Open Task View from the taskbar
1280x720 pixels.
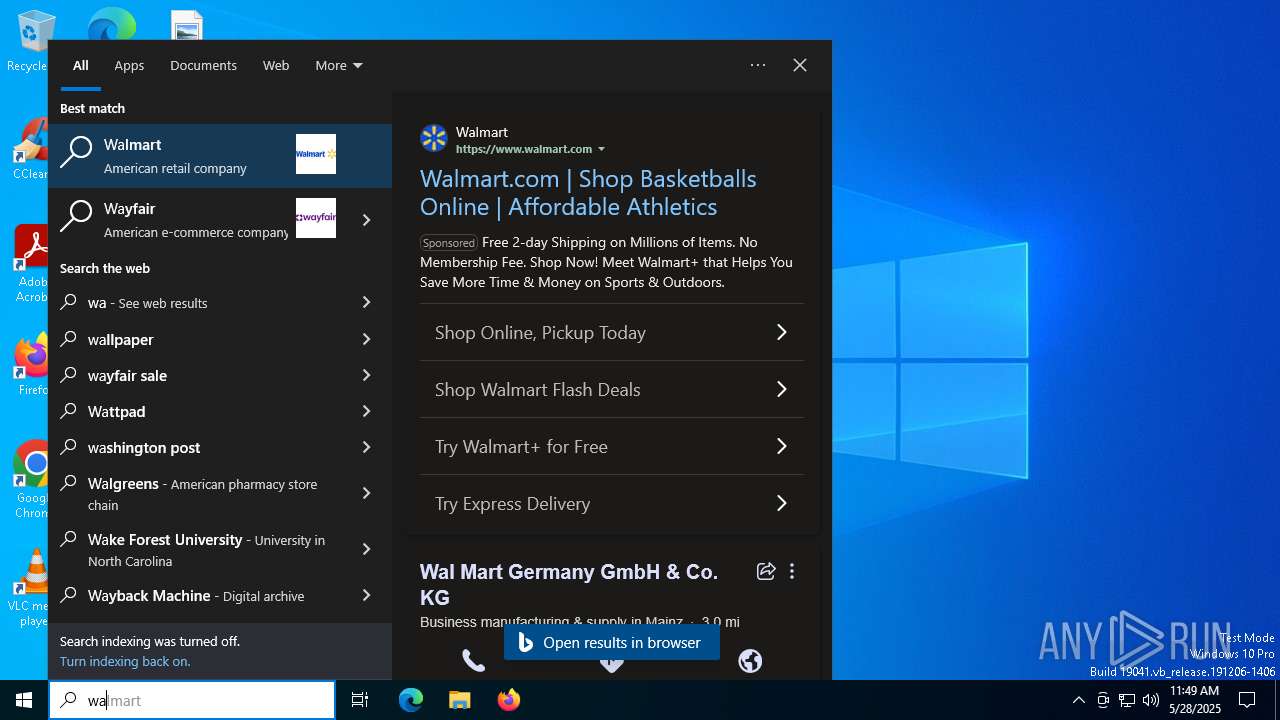click(360, 700)
